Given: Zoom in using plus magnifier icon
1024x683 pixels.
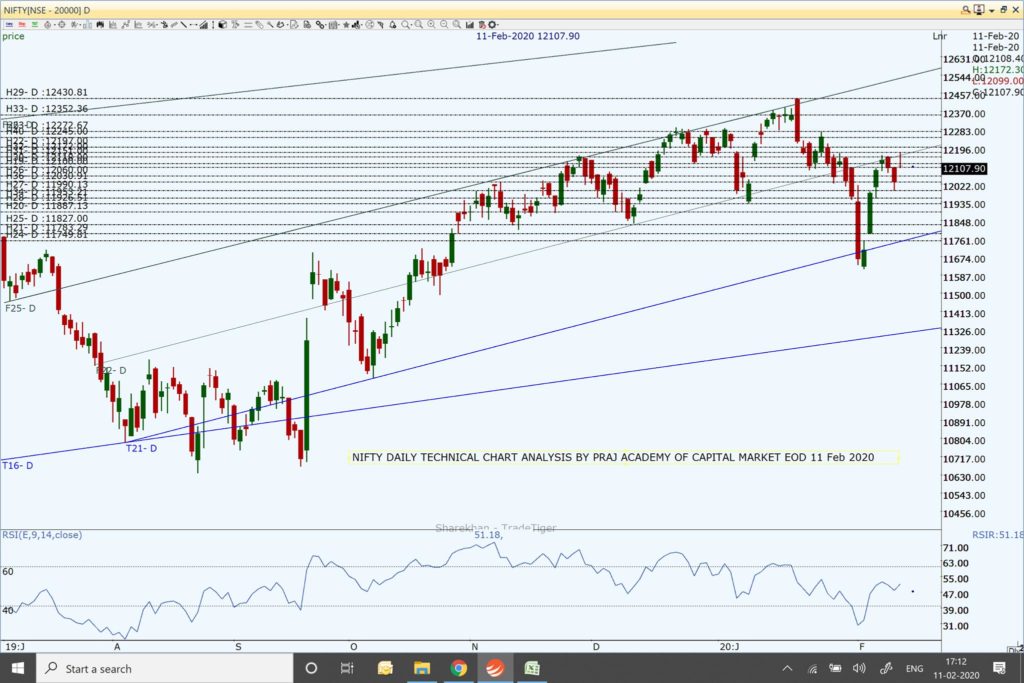Looking at the screenshot, I should 431,25.
